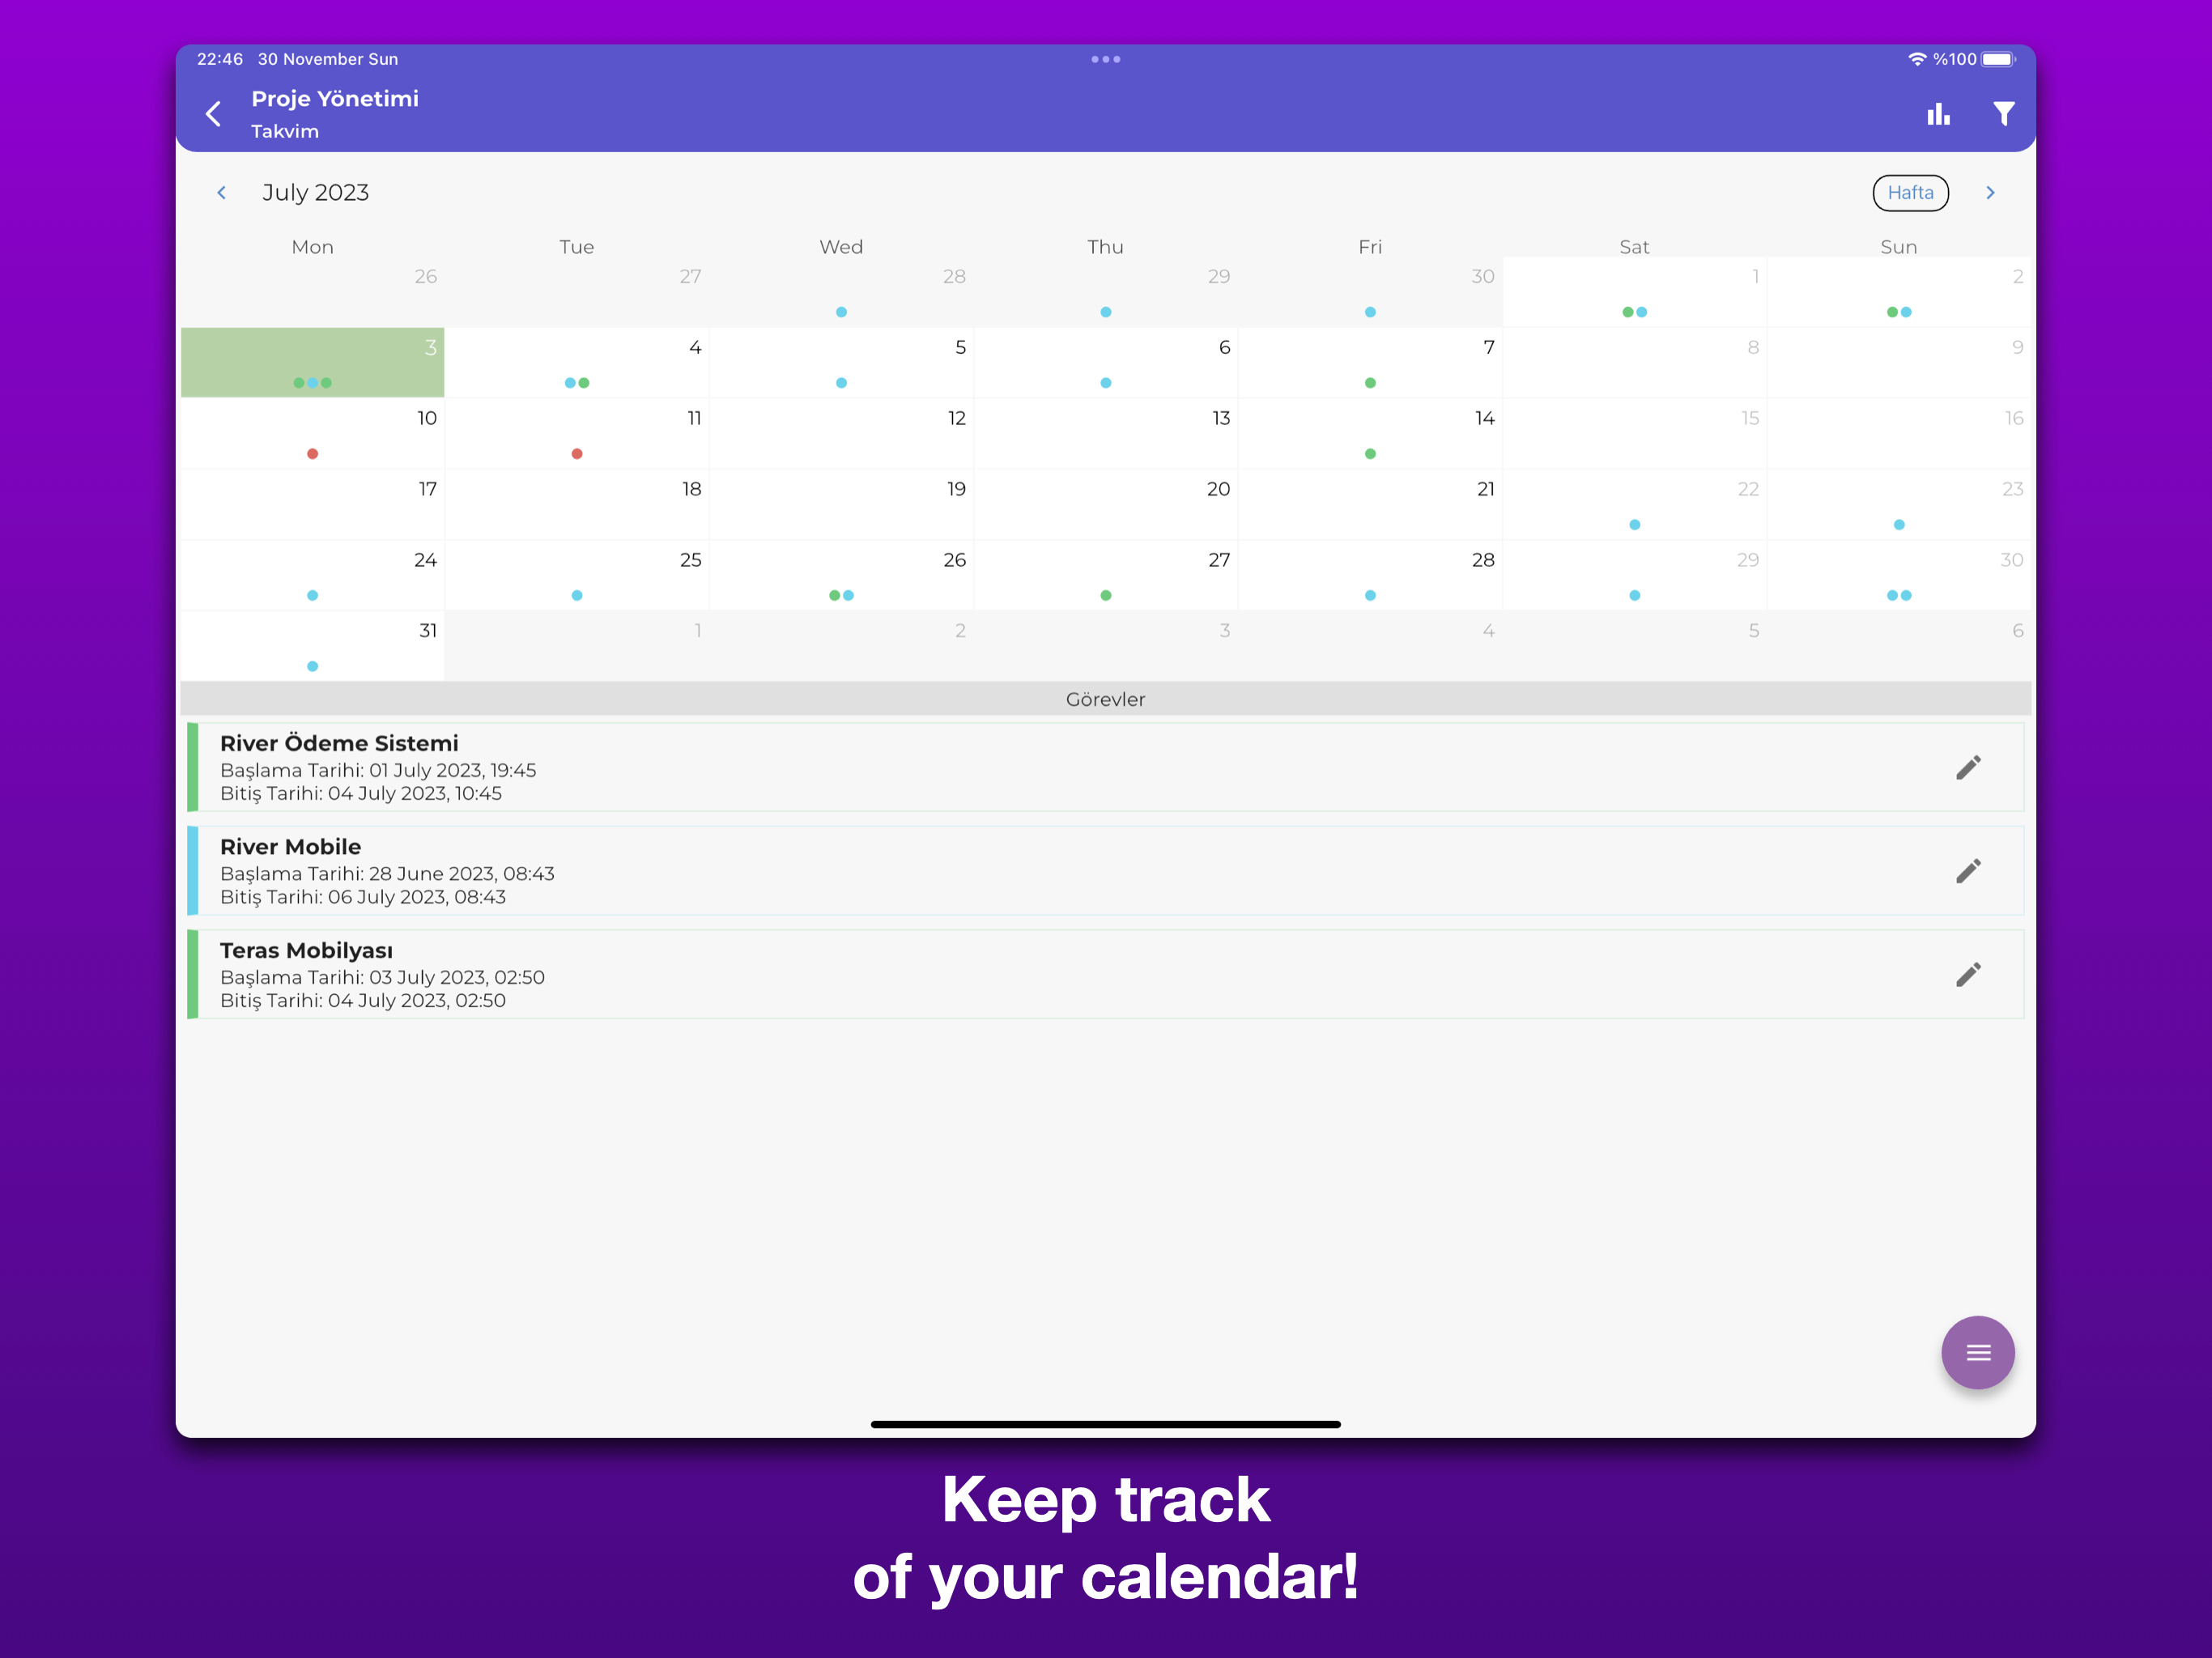Open the River Ödeme Sistemi task
This screenshot has height=1658, width=2212.
tap(1105, 768)
